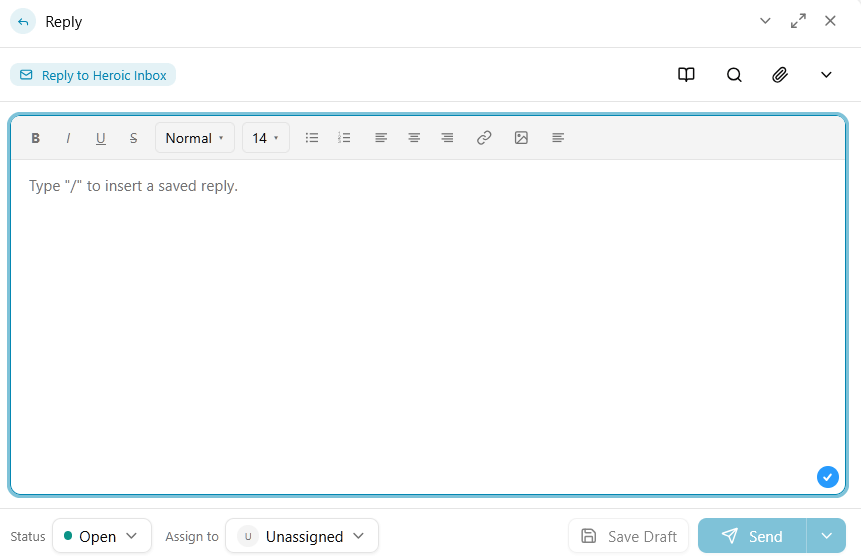Align text right
The image size is (861, 560).
(447, 138)
